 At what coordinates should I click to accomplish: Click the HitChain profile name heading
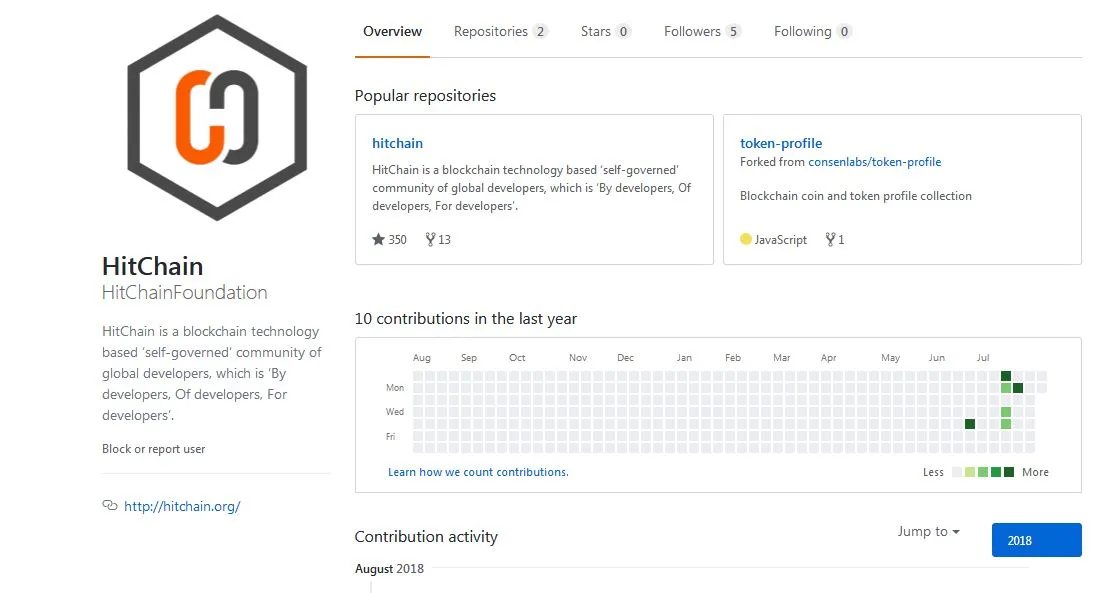pyautogui.click(x=152, y=266)
